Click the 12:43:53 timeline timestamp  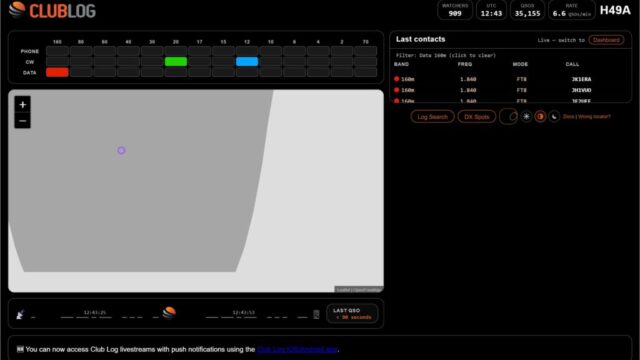(x=244, y=313)
